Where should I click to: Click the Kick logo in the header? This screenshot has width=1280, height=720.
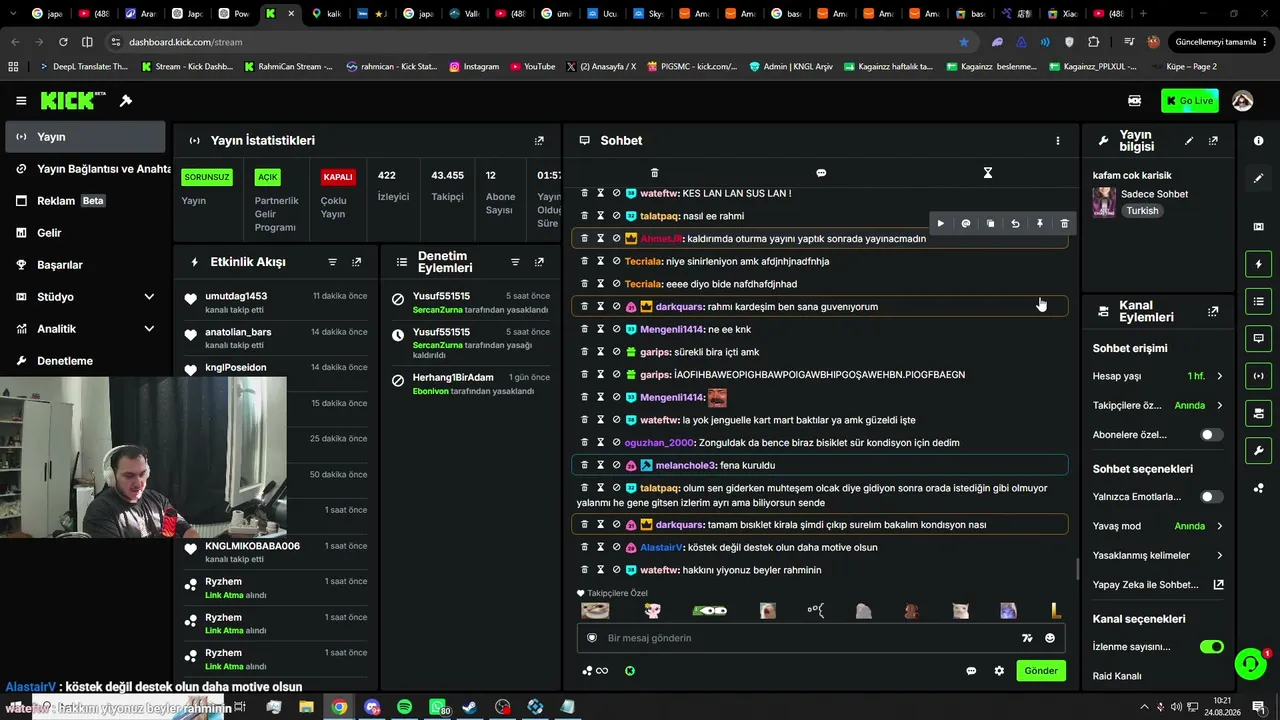point(72,101)
